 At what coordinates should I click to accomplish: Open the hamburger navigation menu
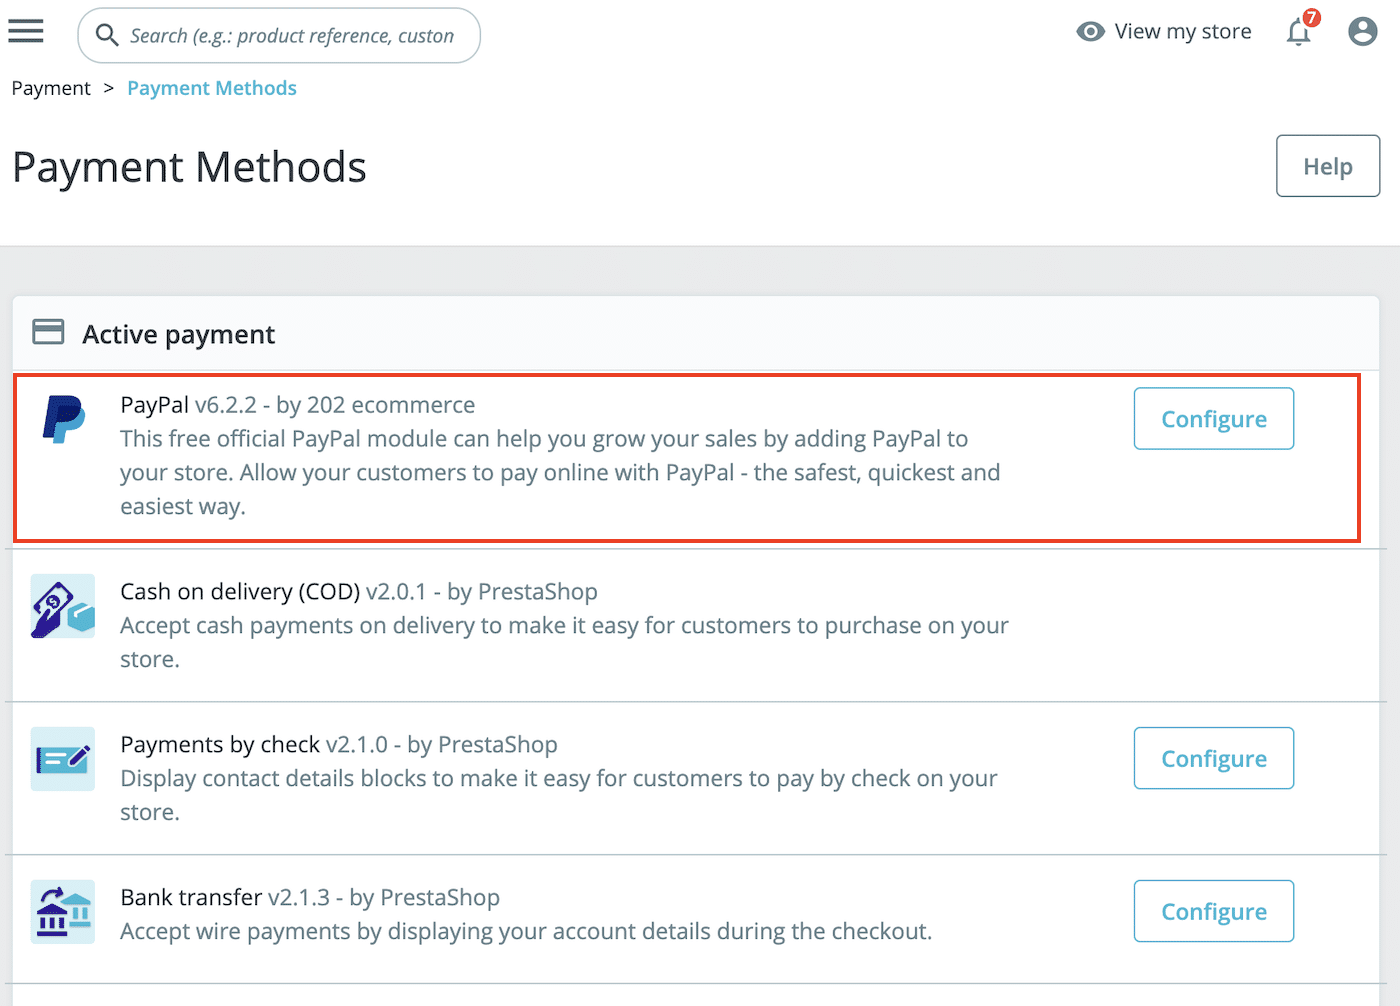(x=25, y=31)
